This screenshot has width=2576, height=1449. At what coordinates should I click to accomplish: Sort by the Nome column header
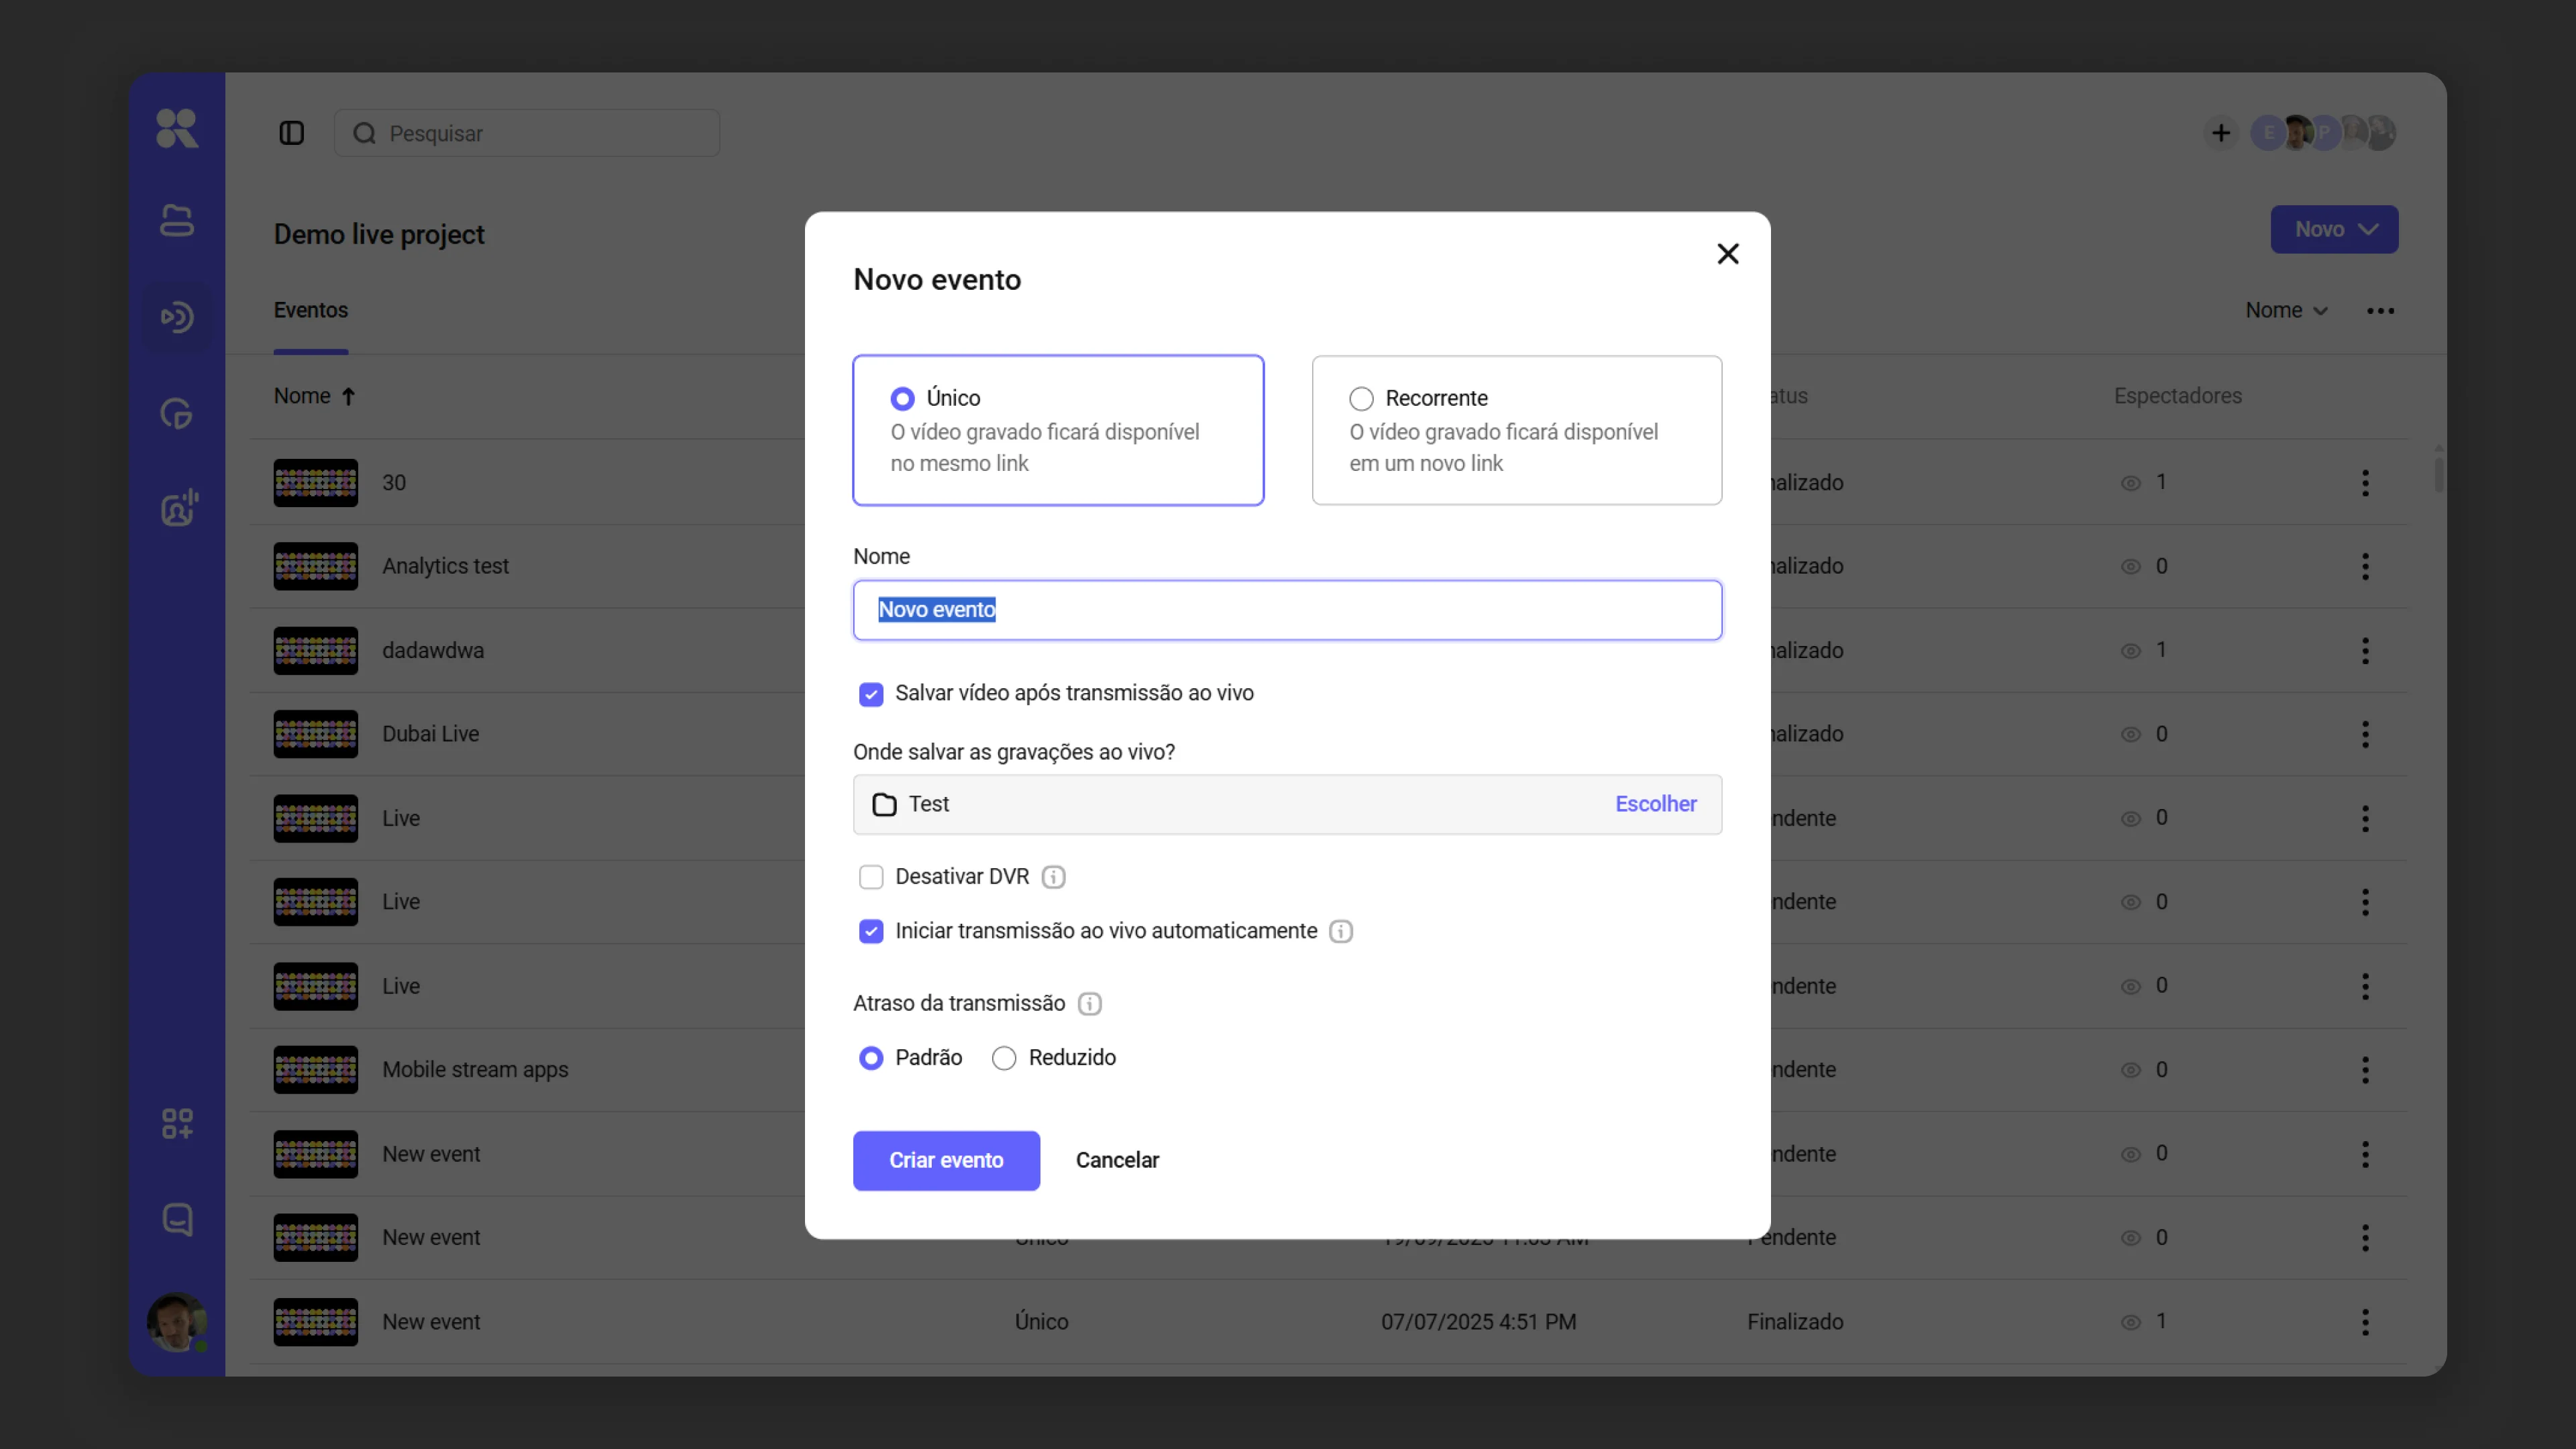pos(314,396)
